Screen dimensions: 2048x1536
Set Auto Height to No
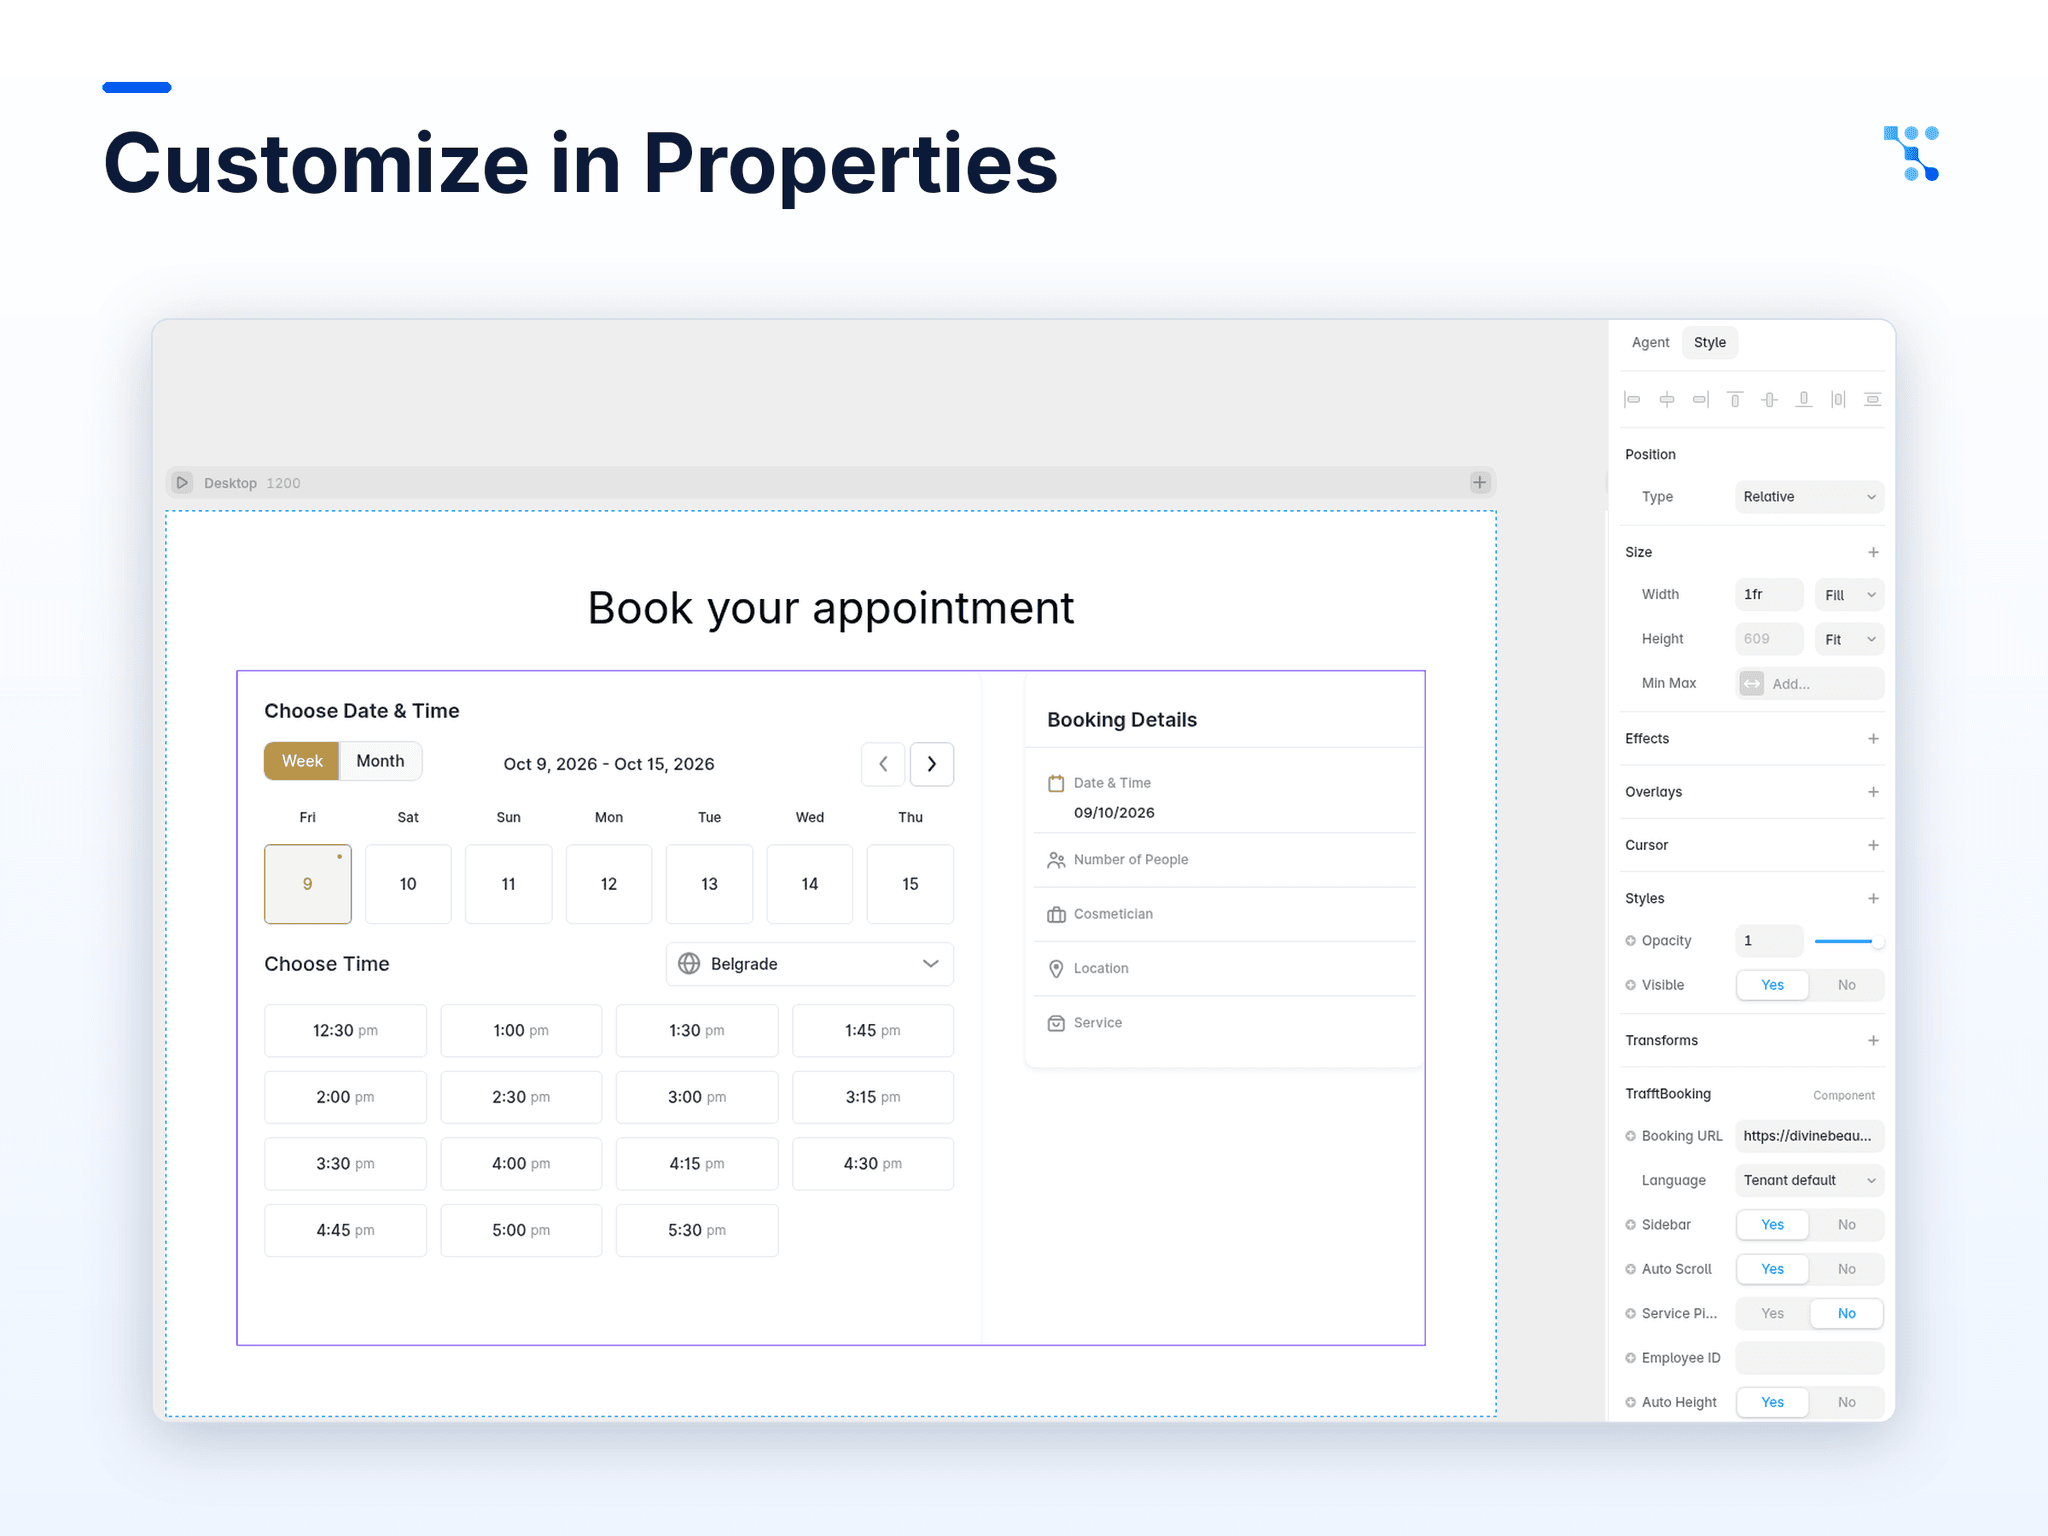(x=1846, y=1403)
